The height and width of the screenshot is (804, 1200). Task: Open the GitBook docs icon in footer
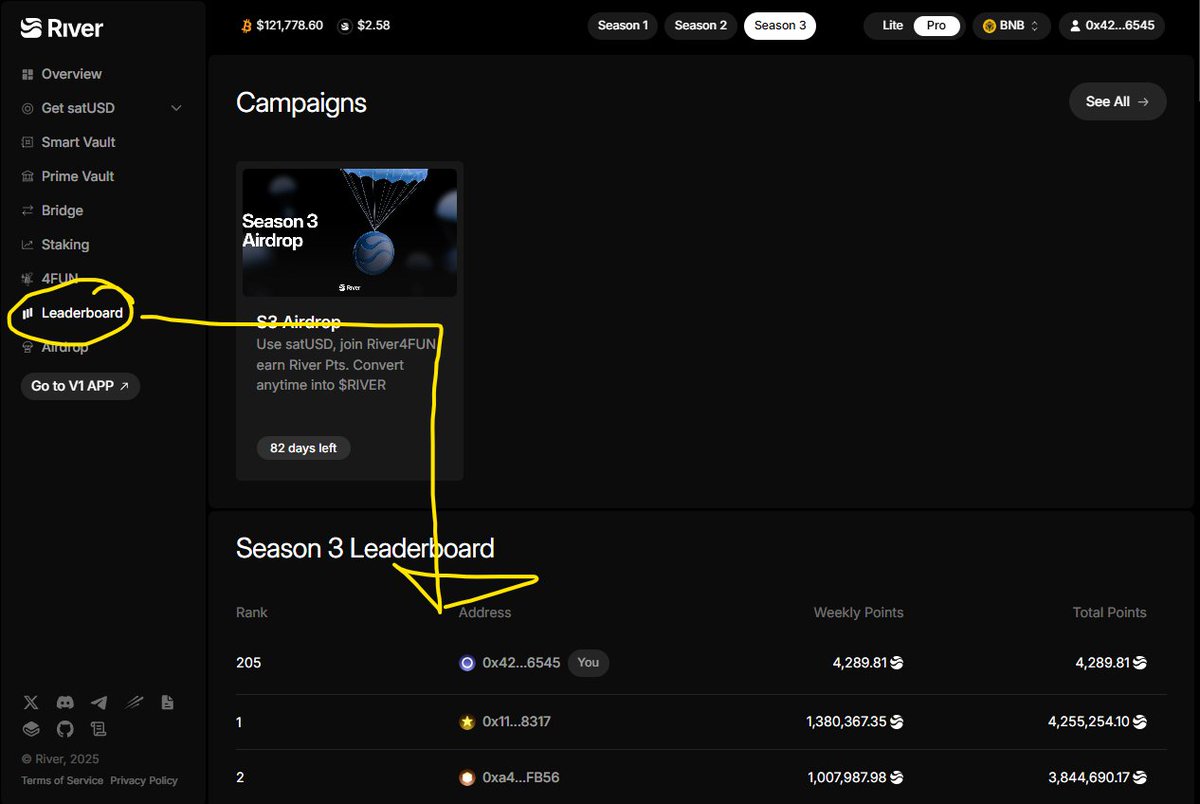point(30,728)
